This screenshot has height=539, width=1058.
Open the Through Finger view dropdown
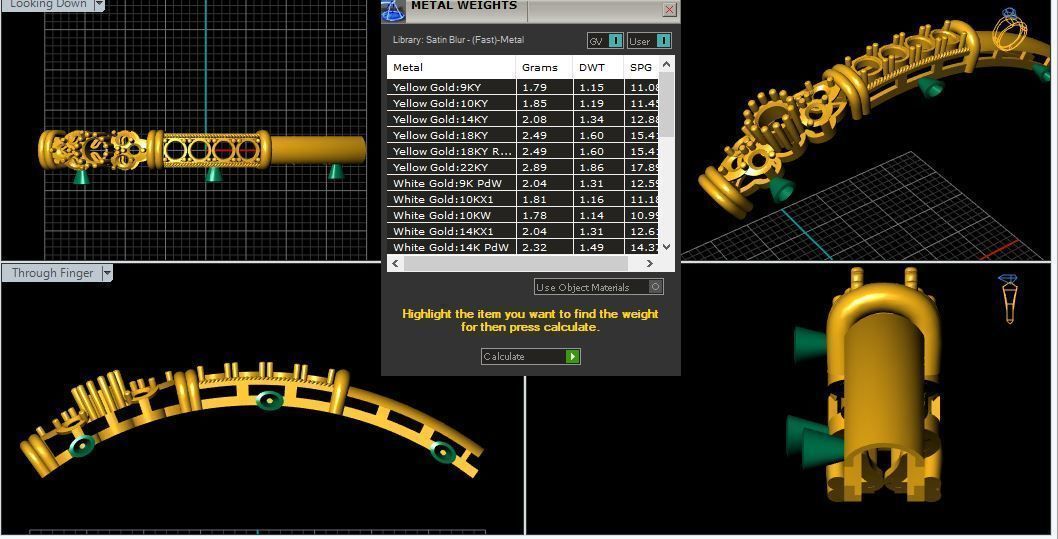(107, 273)
